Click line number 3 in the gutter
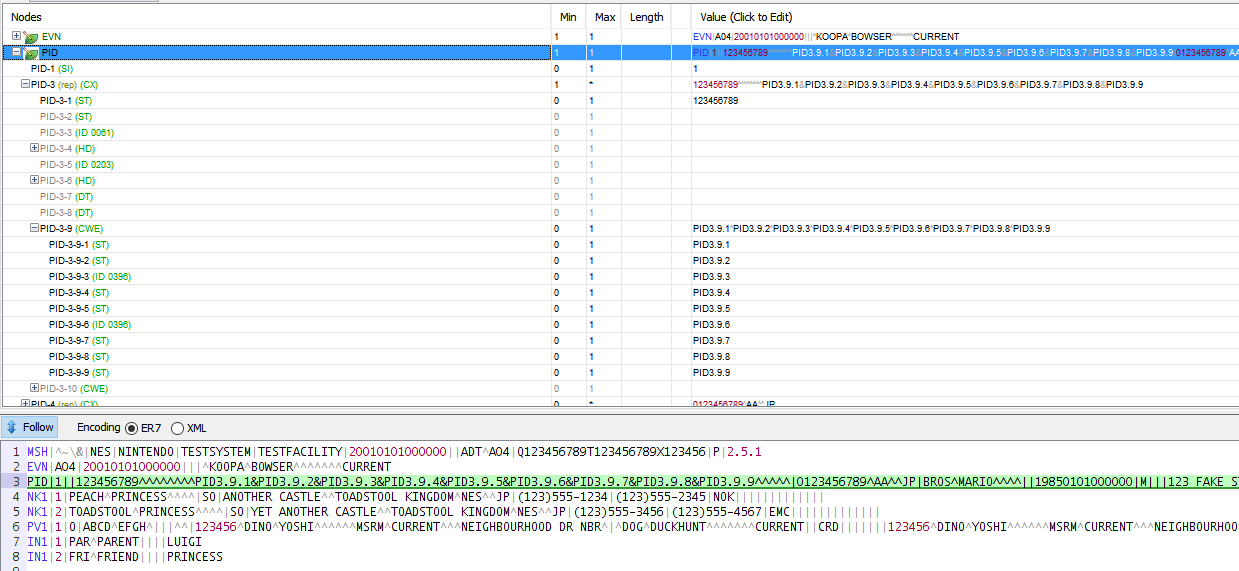Image resolution: width=1239 pixels, height=571 pixels. [16, 481]
